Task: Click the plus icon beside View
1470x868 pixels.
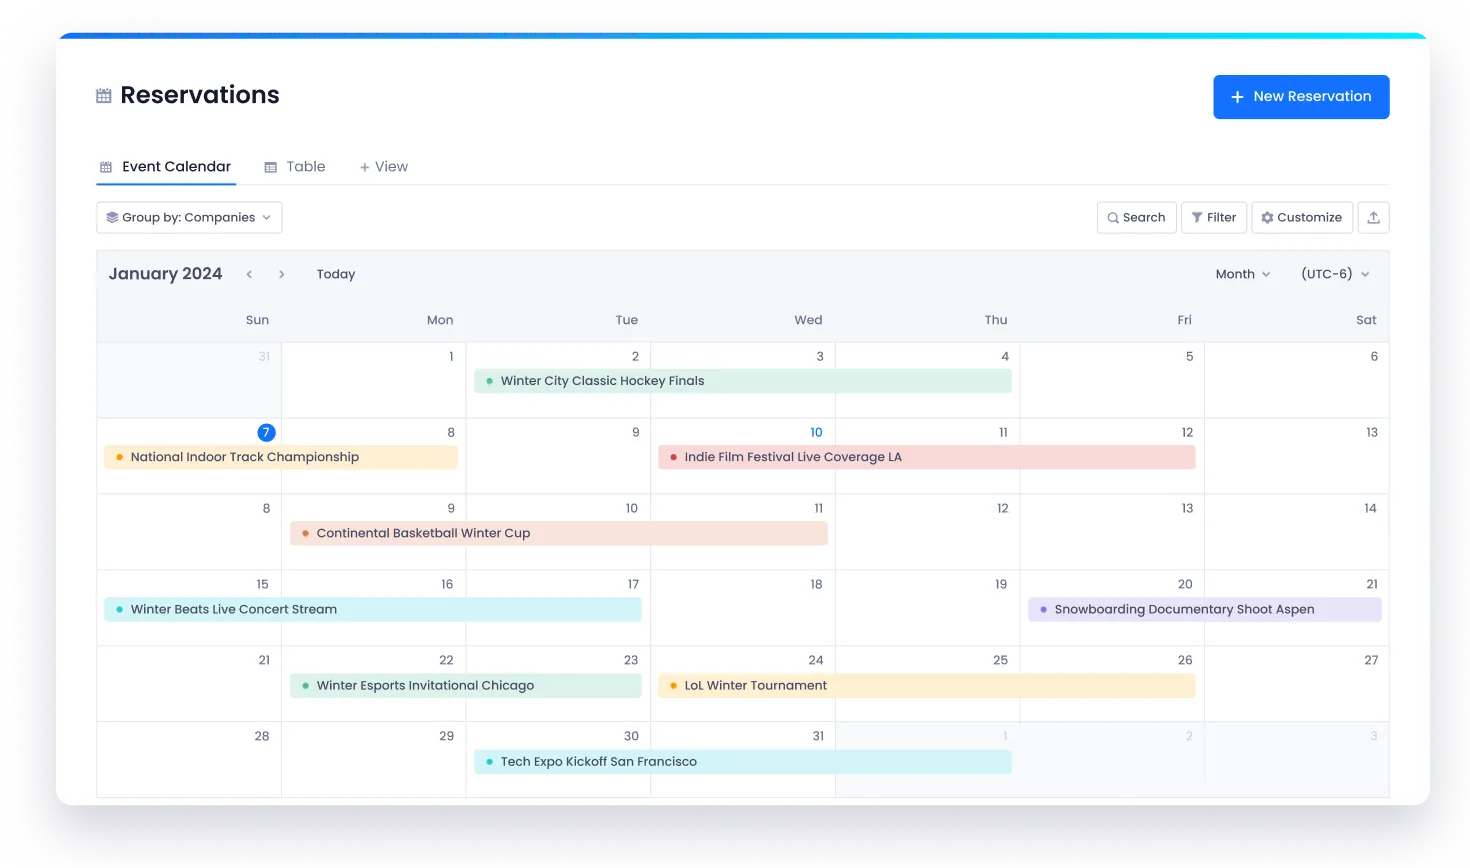Action: point(365,167)
